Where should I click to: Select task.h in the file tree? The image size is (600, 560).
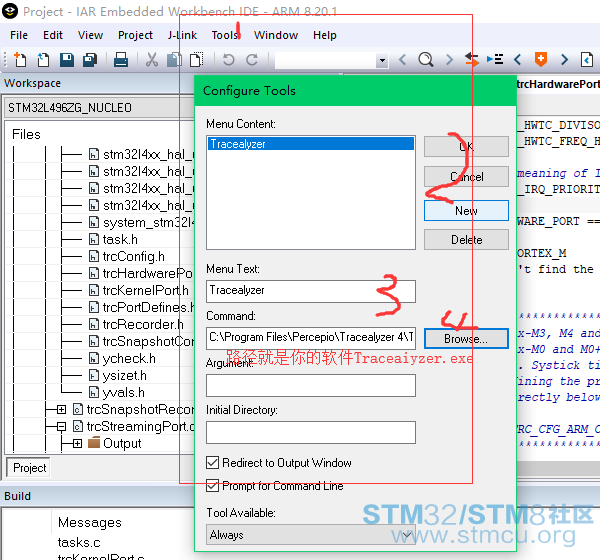coord(120,240)
